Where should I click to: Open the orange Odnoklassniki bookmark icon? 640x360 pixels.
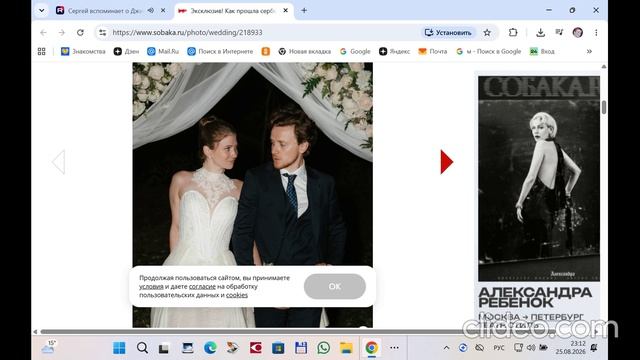266,51
